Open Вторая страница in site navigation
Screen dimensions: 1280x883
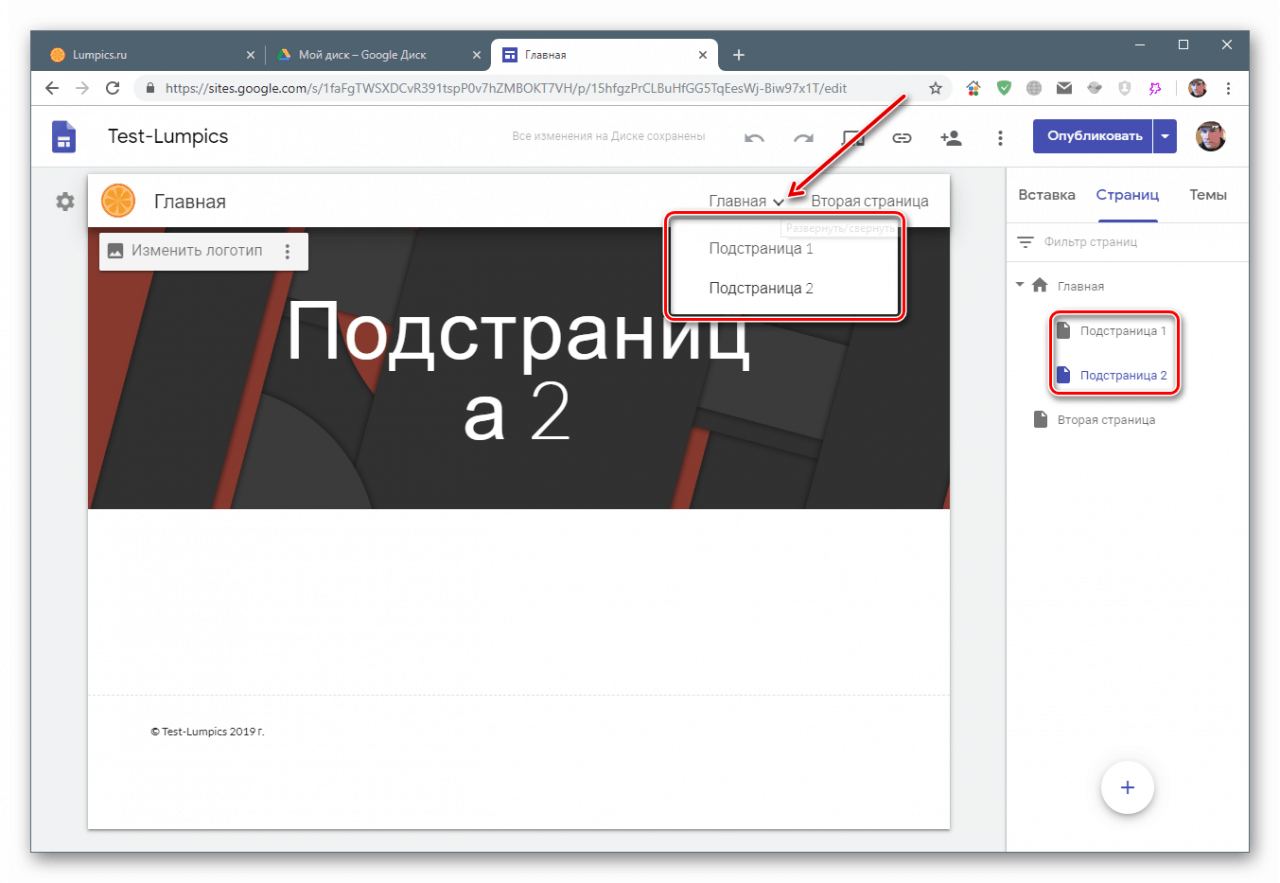pos(869,201)
